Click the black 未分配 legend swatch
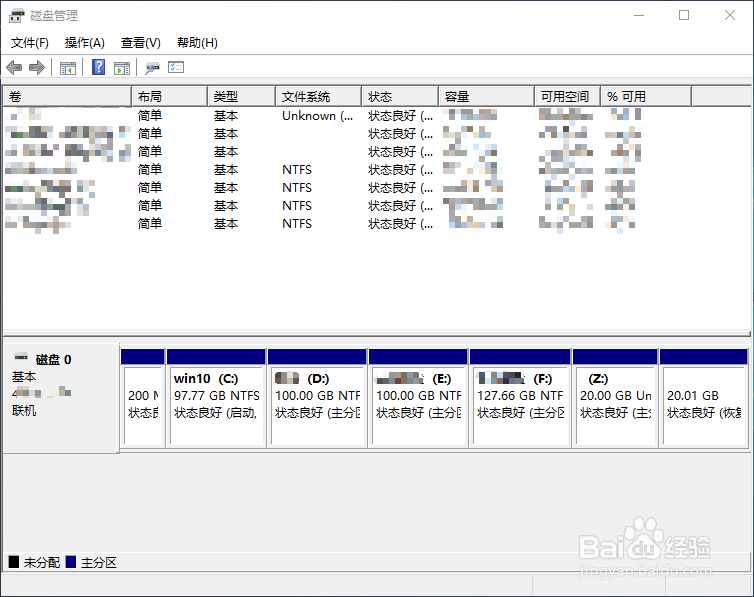754x597 pixels. click(x=14, y=562)
